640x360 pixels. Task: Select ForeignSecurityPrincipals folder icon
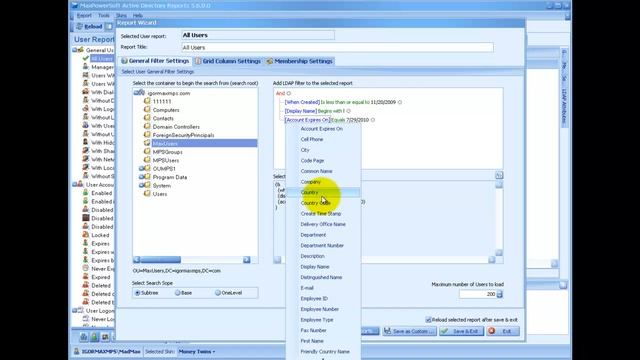point(147,135)
